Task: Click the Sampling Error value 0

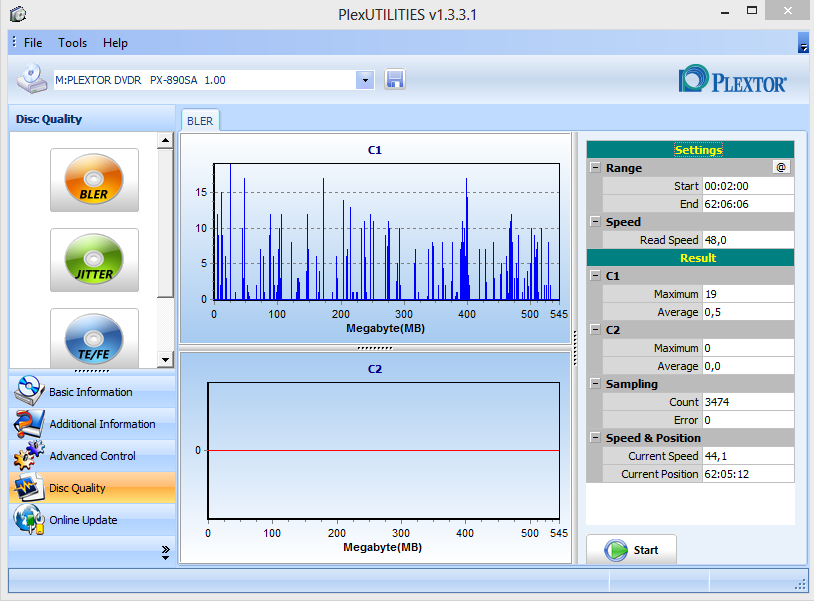Action: tap(749, 420)
